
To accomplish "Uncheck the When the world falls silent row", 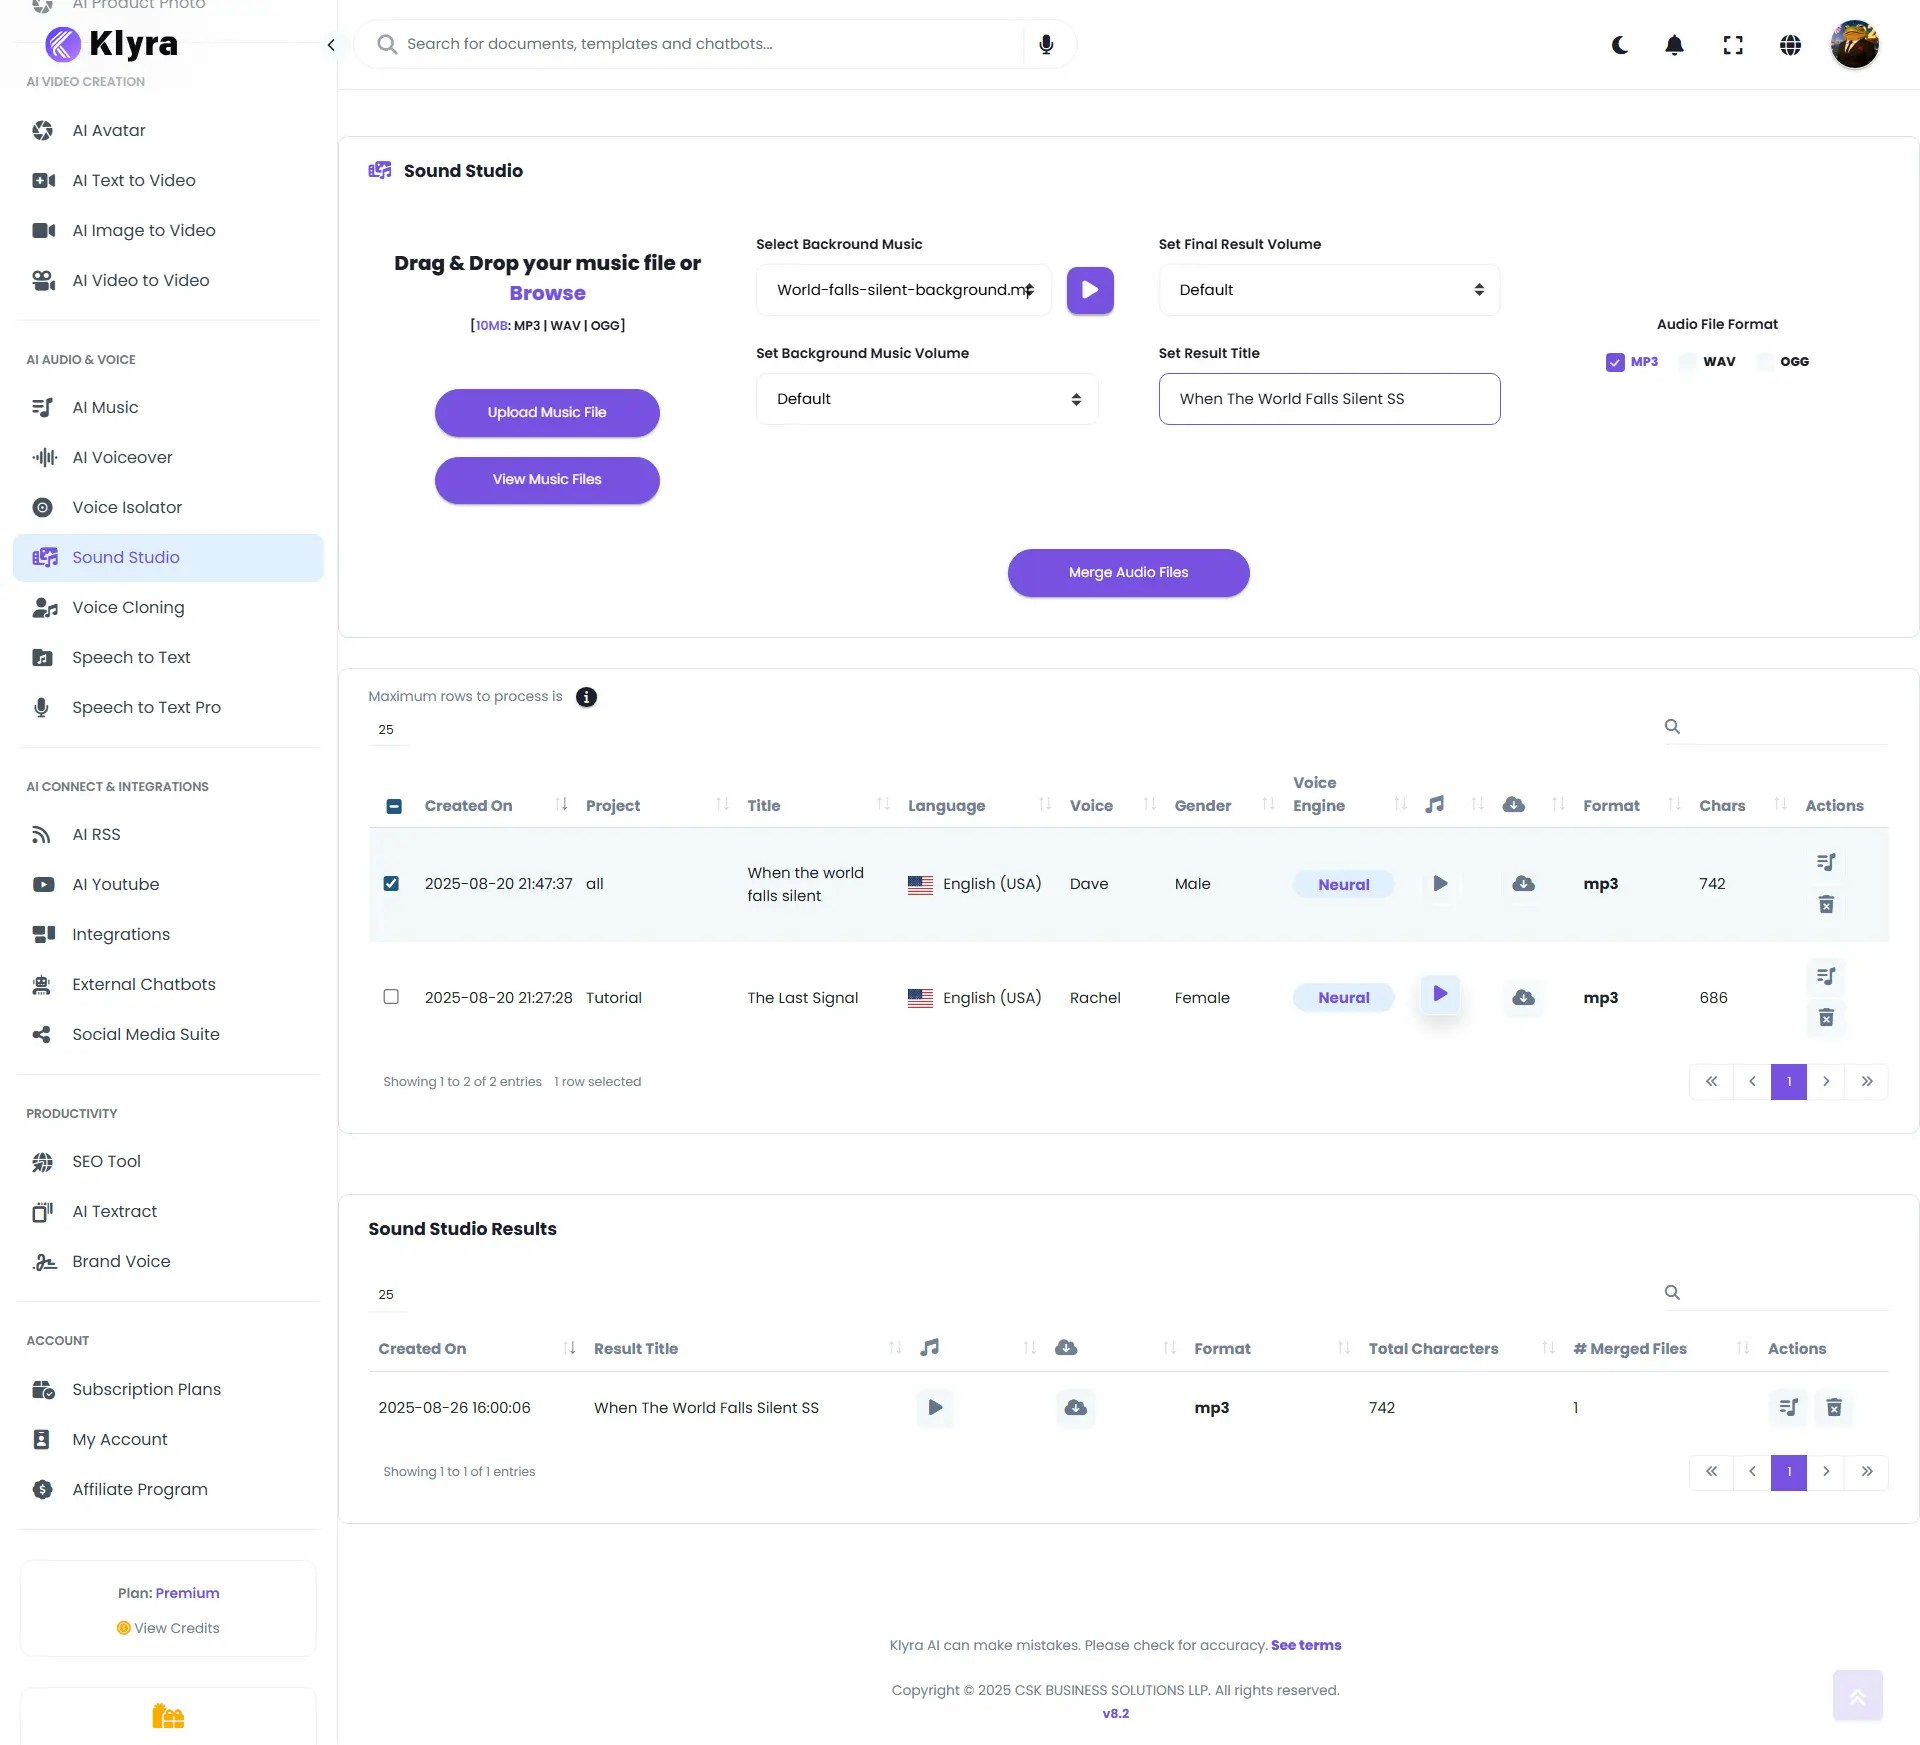I will tap(391, 883).
